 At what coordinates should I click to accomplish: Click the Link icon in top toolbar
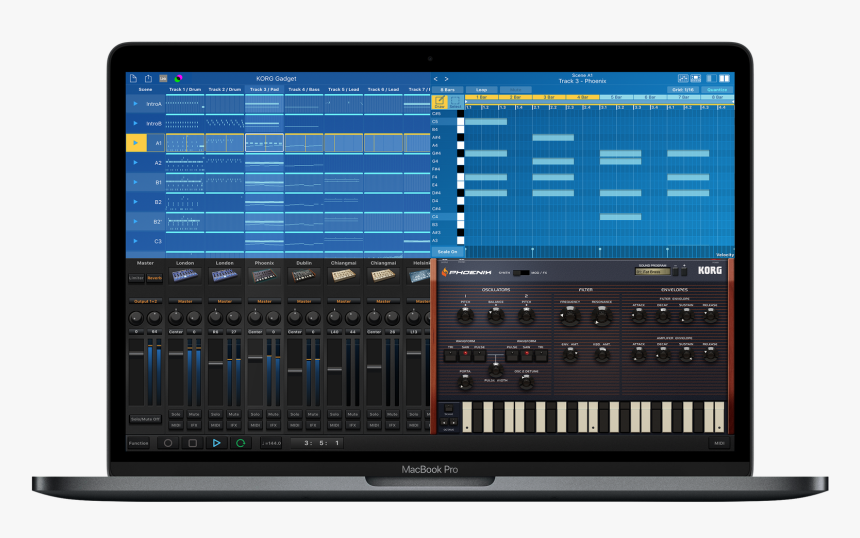coord(163,78)
